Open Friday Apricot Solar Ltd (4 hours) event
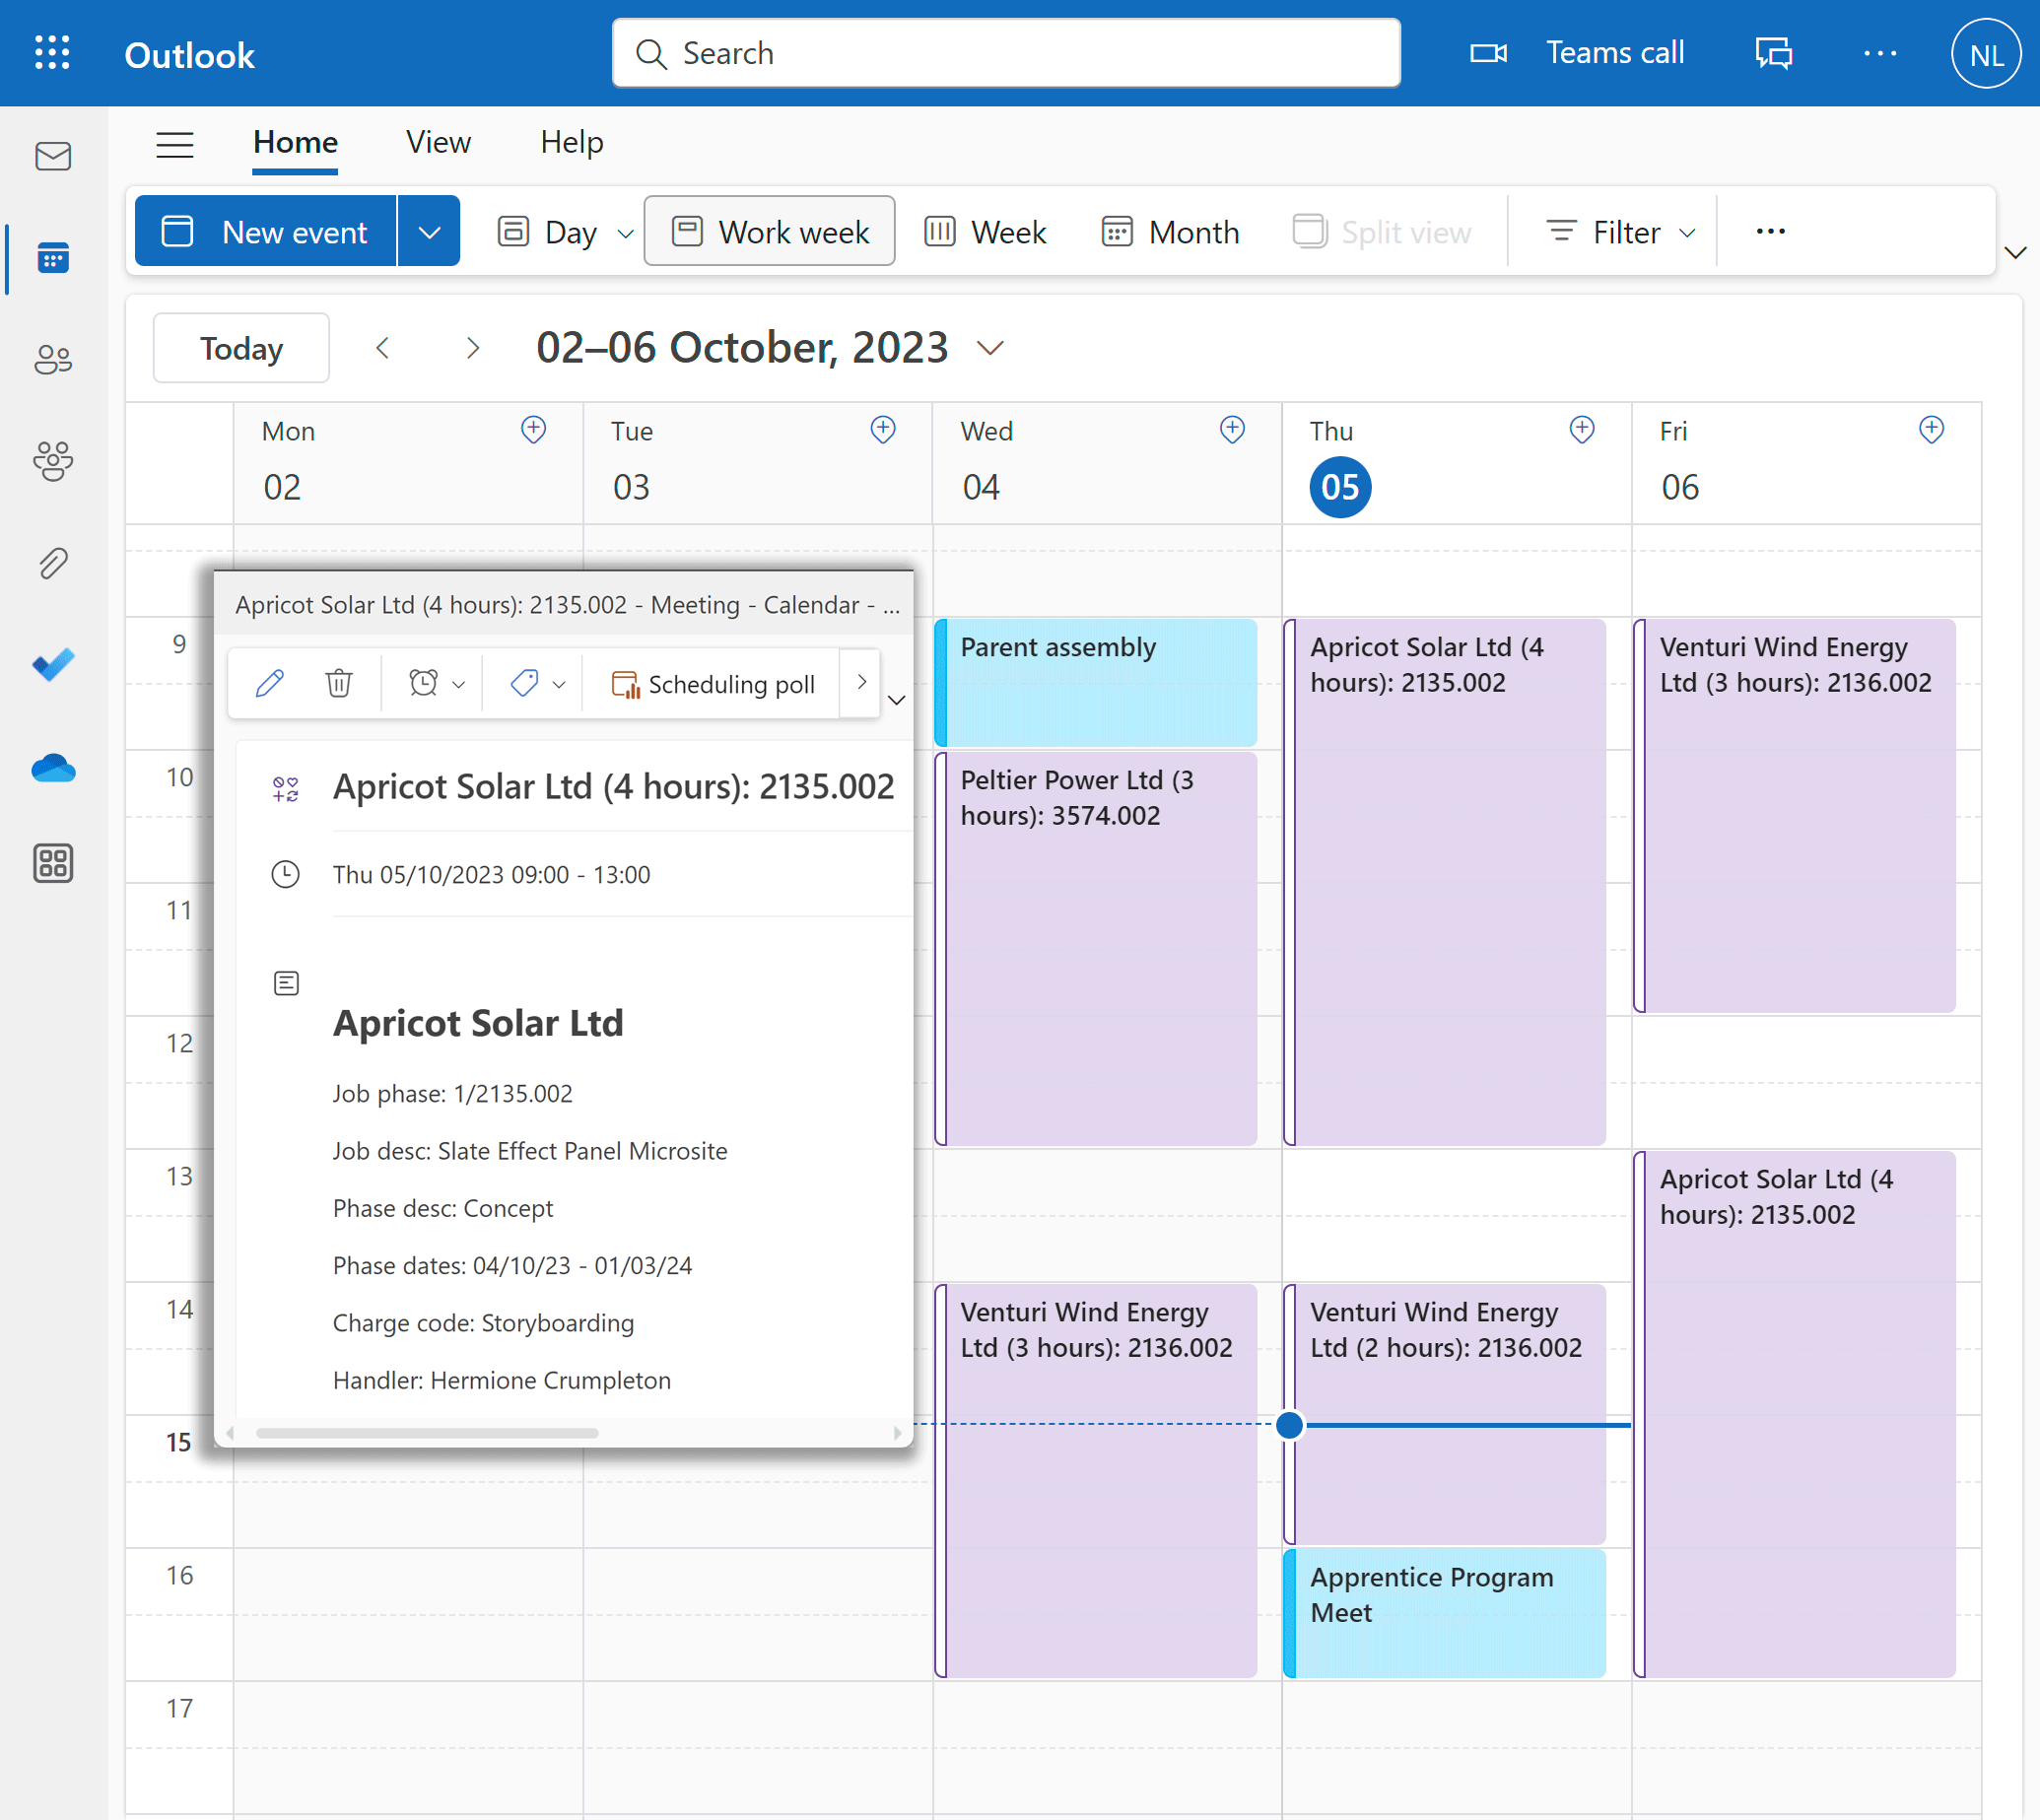This screenshot has width=2040, height=1820. point(1795,1414)
